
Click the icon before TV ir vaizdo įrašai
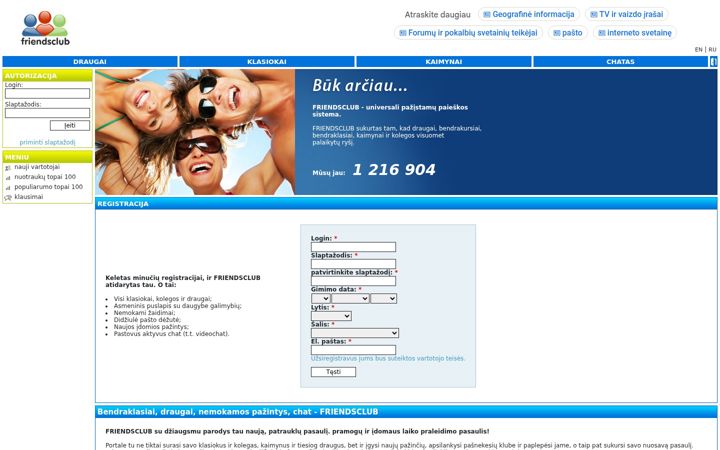tap(594, 15)
